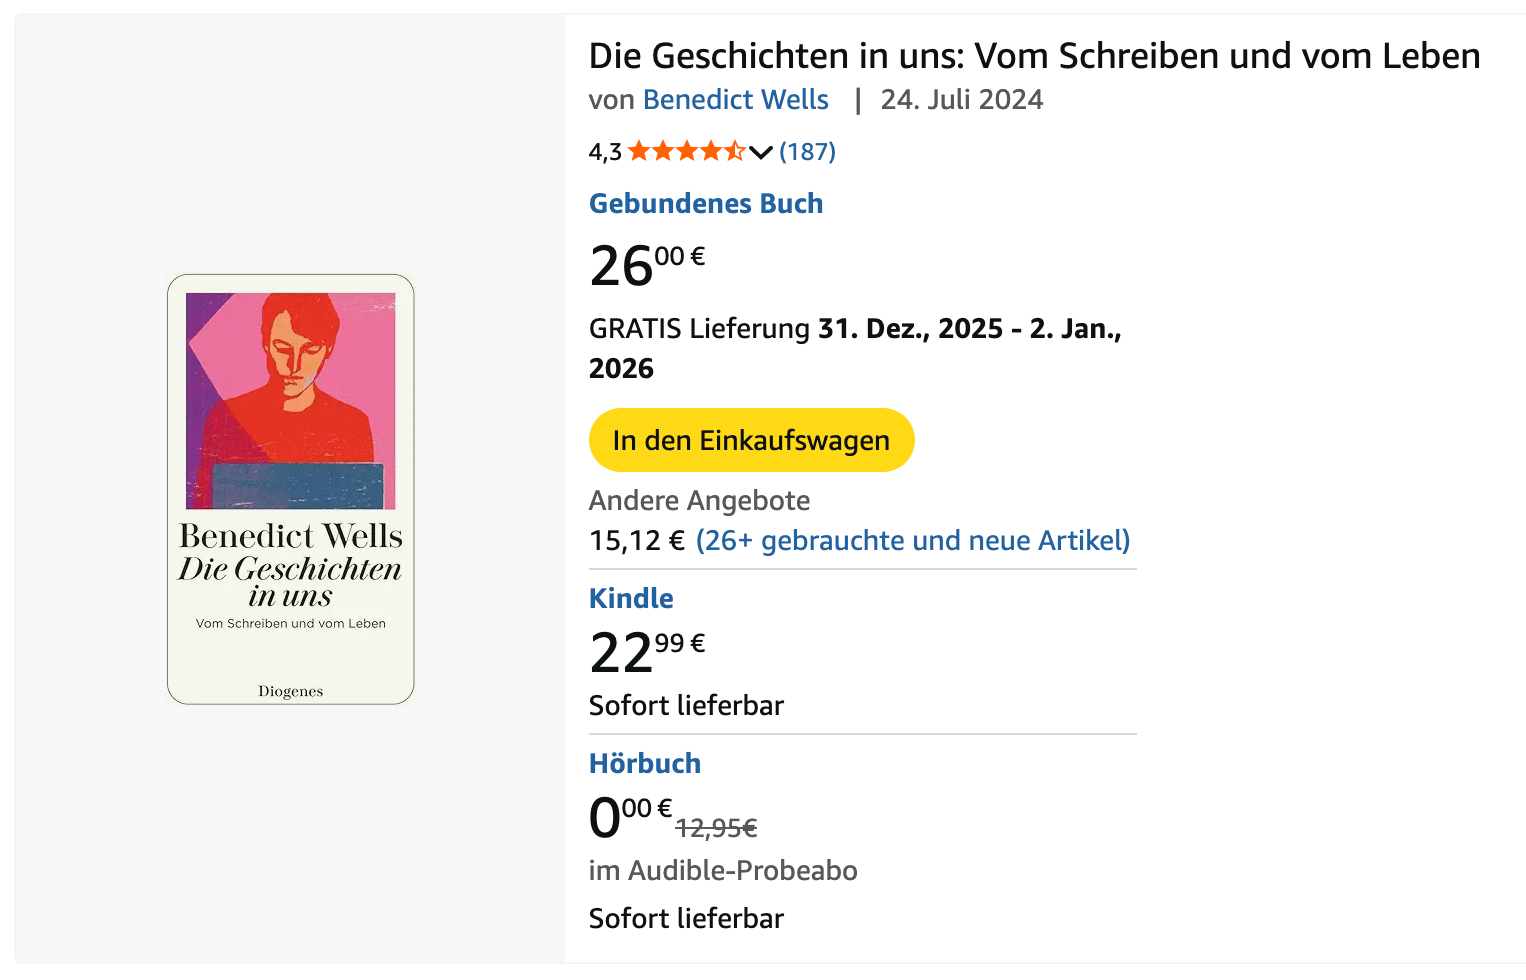
Task: Open the 187 customer reviews link
Action: [807, 151]
